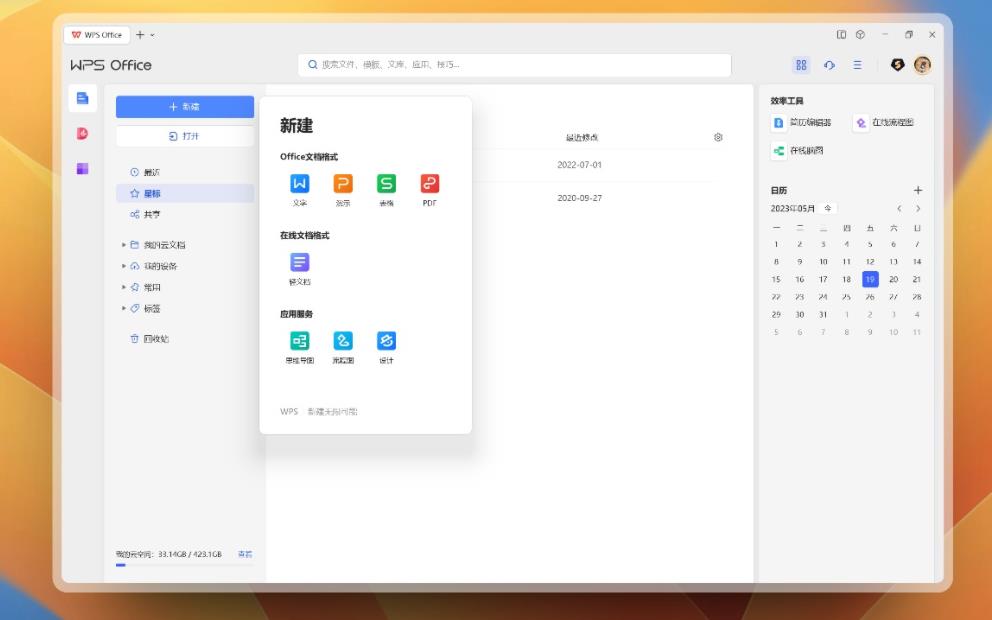992x620 pixels.
Task: Switch to the WPS Office tab
Action: 97,35
